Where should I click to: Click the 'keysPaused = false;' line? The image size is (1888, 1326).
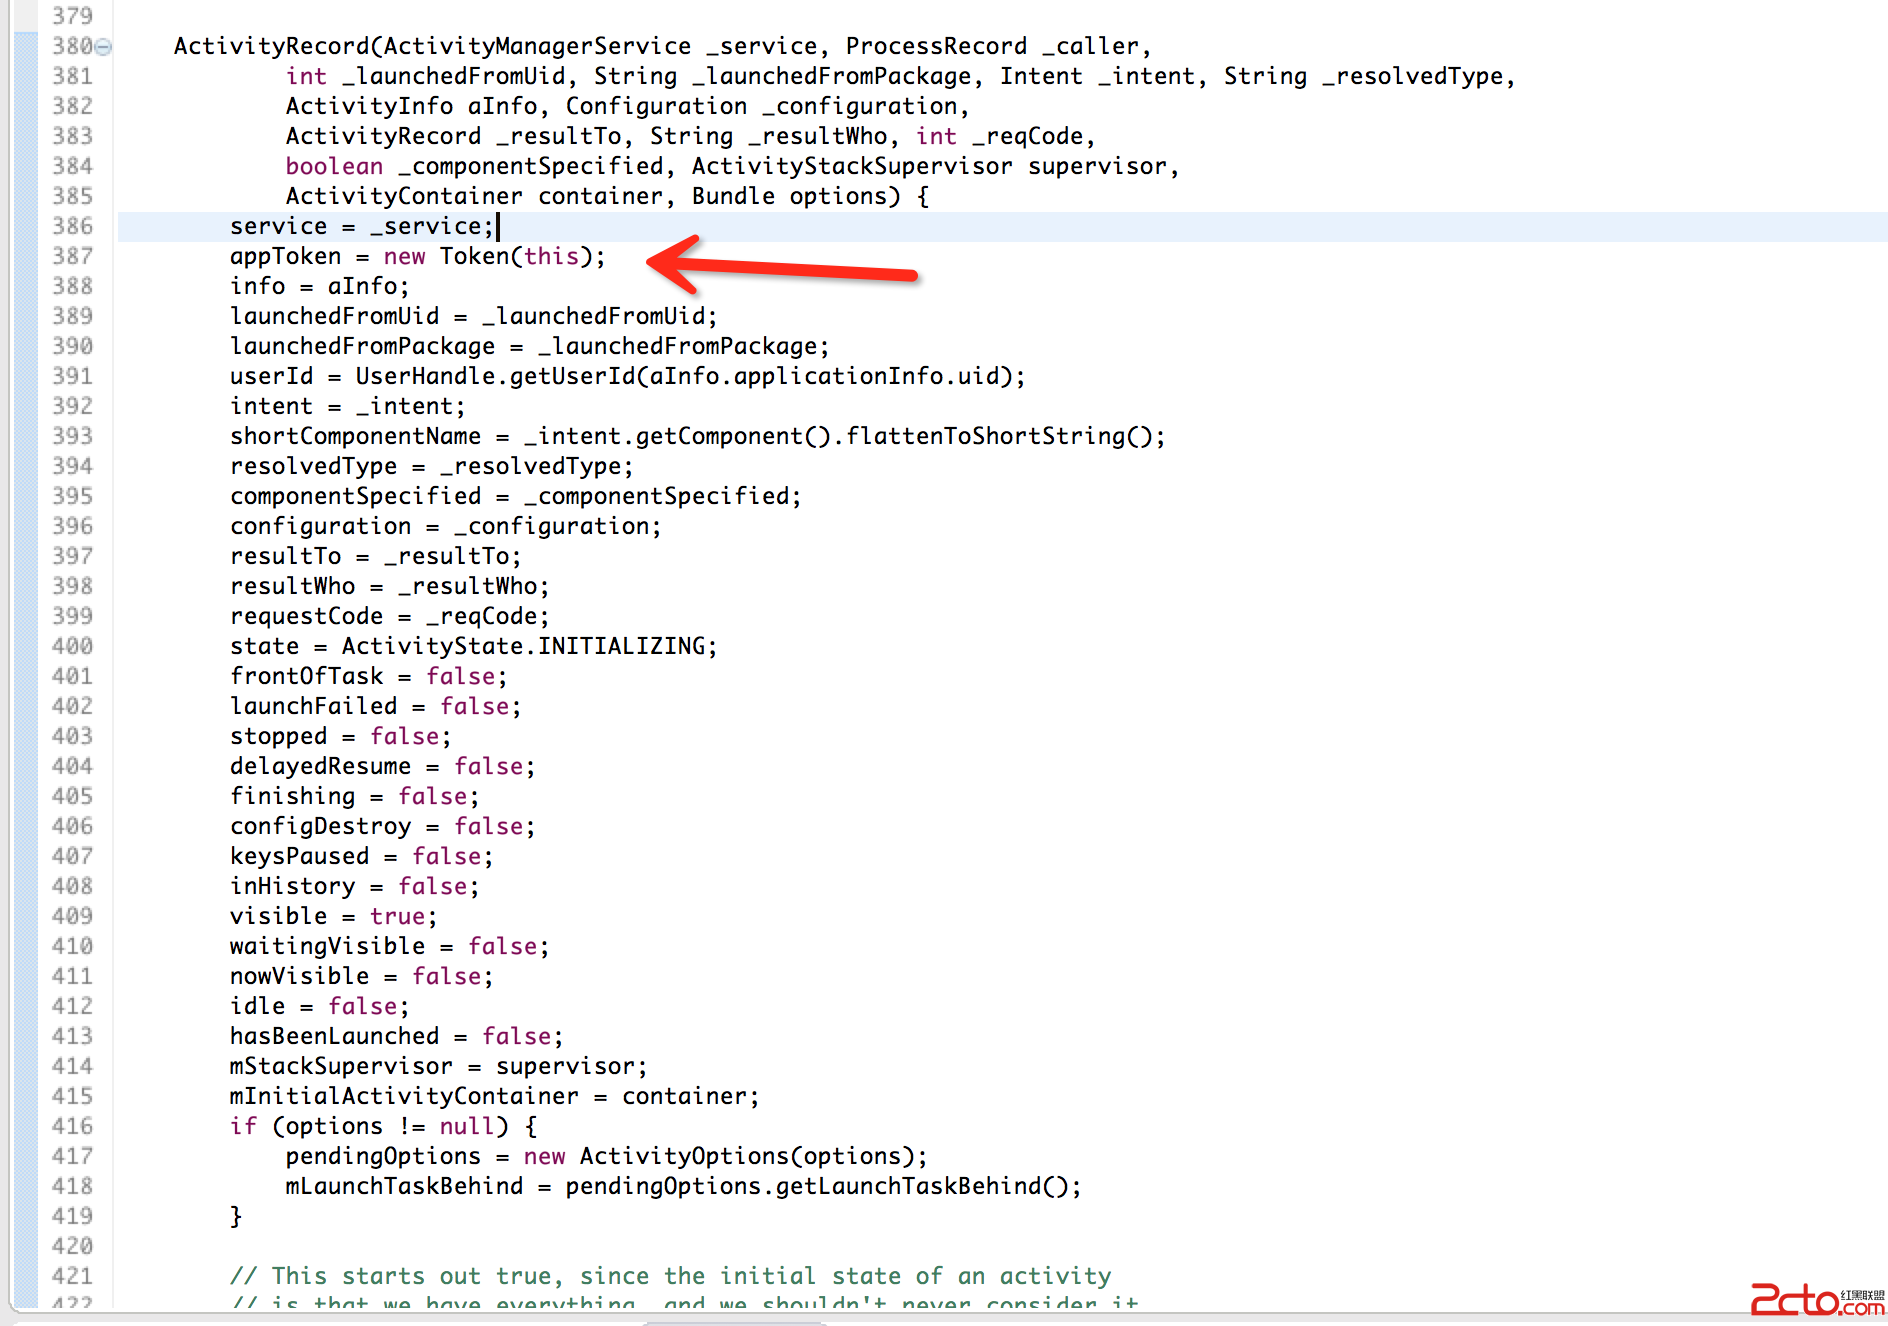click(362, 856)
